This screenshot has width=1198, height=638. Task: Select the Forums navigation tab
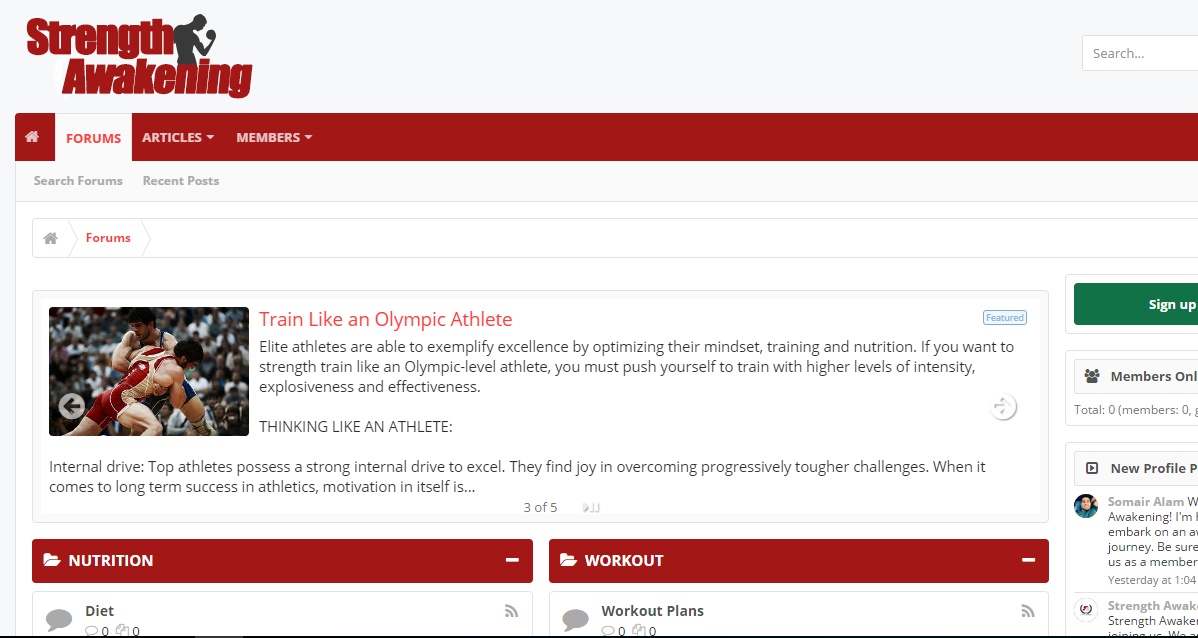point(93,138)
